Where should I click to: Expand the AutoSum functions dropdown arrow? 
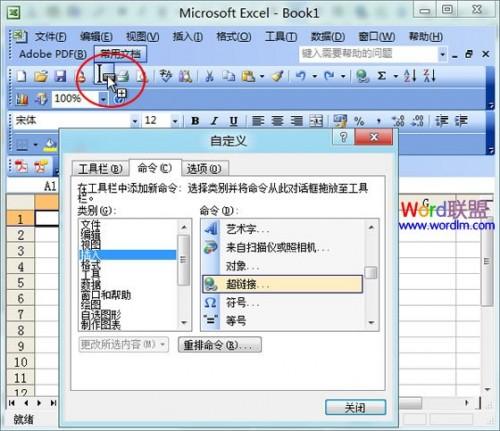396,76
